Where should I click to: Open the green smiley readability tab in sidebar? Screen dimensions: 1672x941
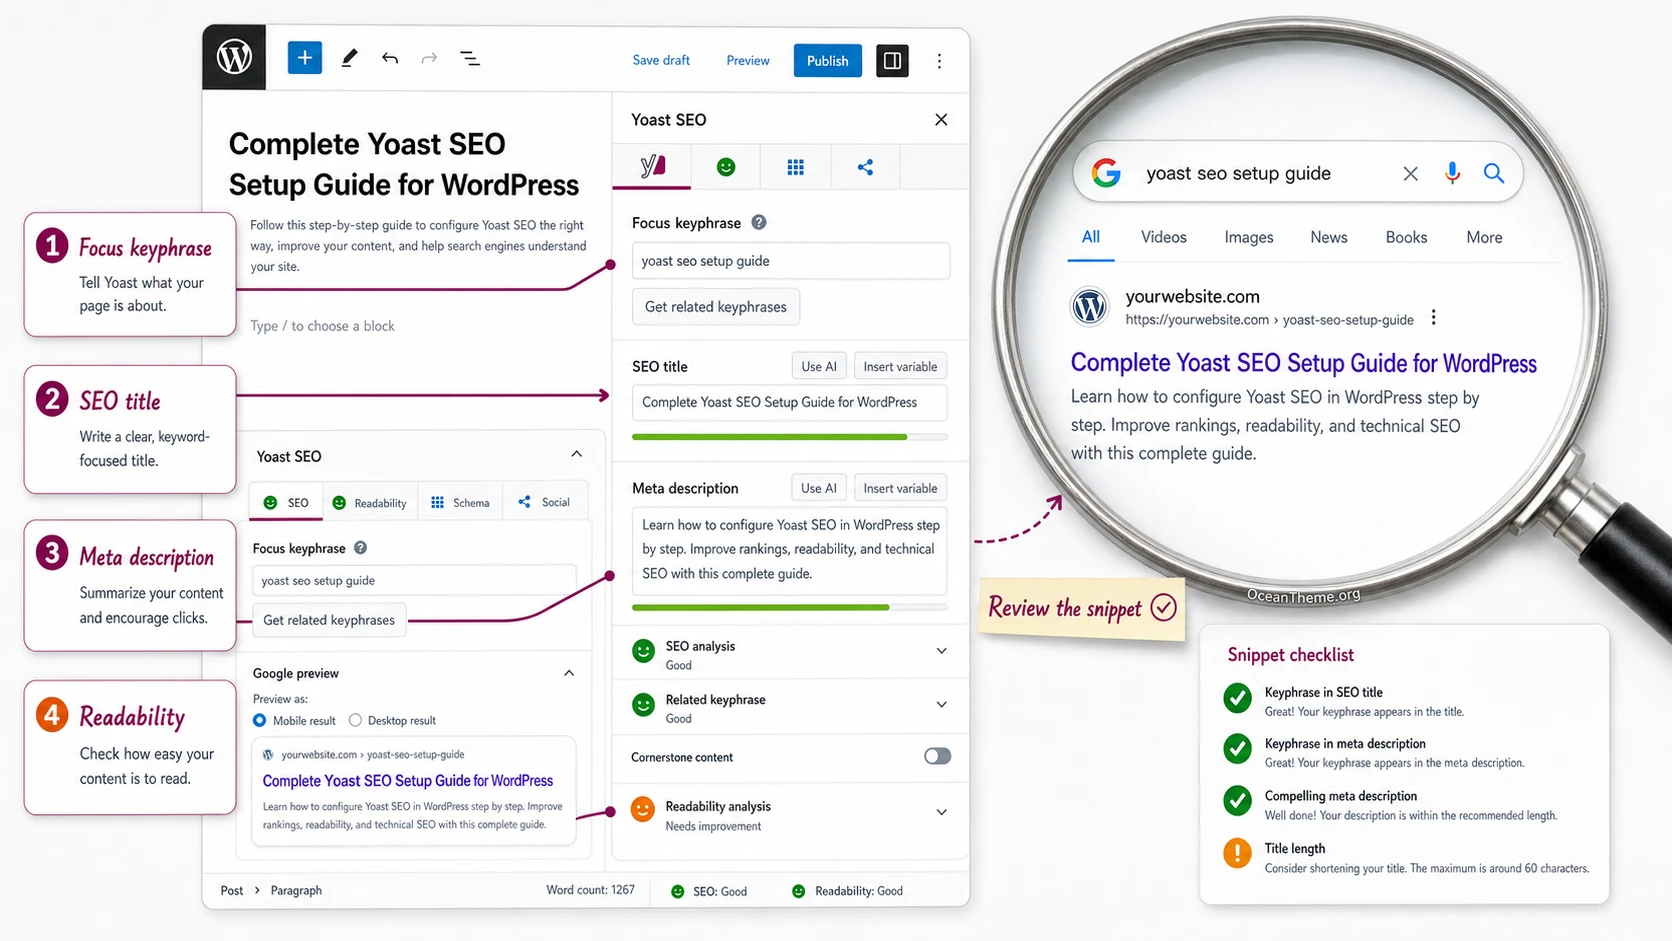click(x=726, y=167)
